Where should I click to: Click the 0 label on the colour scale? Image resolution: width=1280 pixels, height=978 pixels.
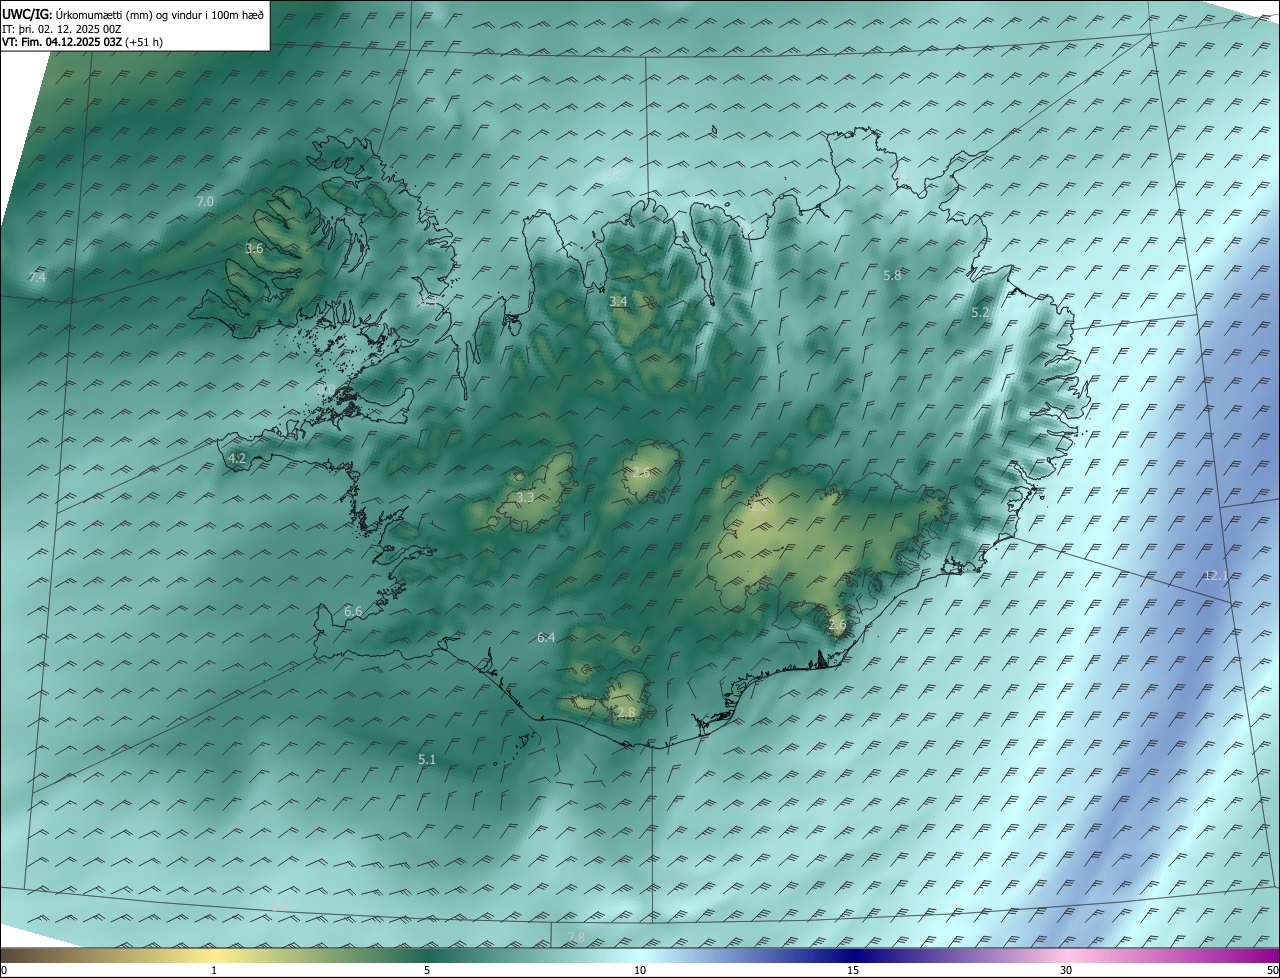click(x=4, y=971)
